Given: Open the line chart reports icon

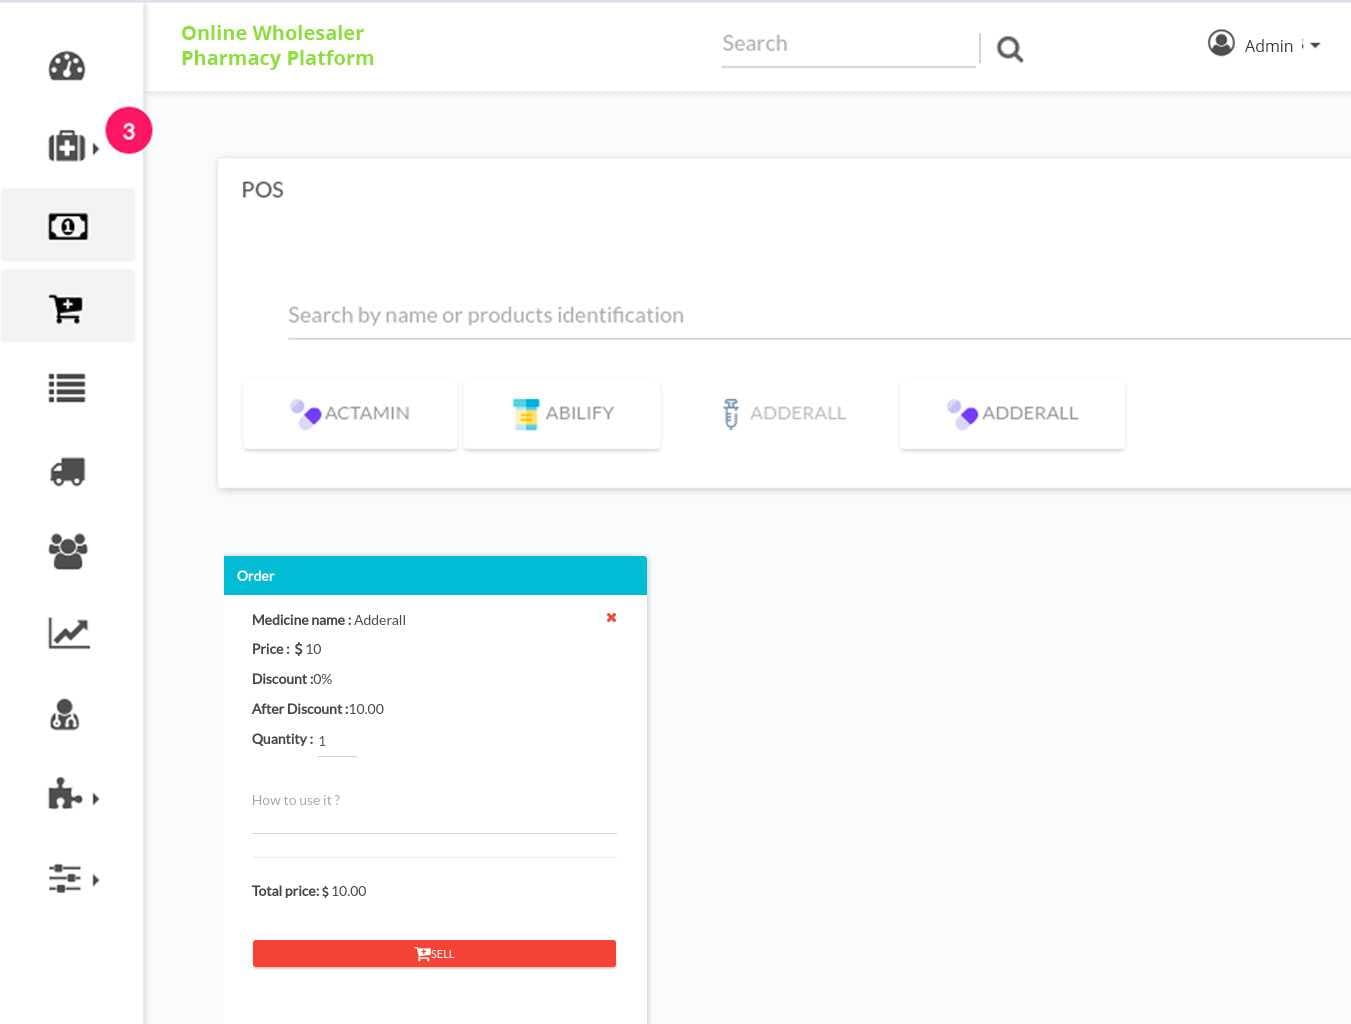Looking at the screenshot, I should pyautogui.click(x=69, y=632).
